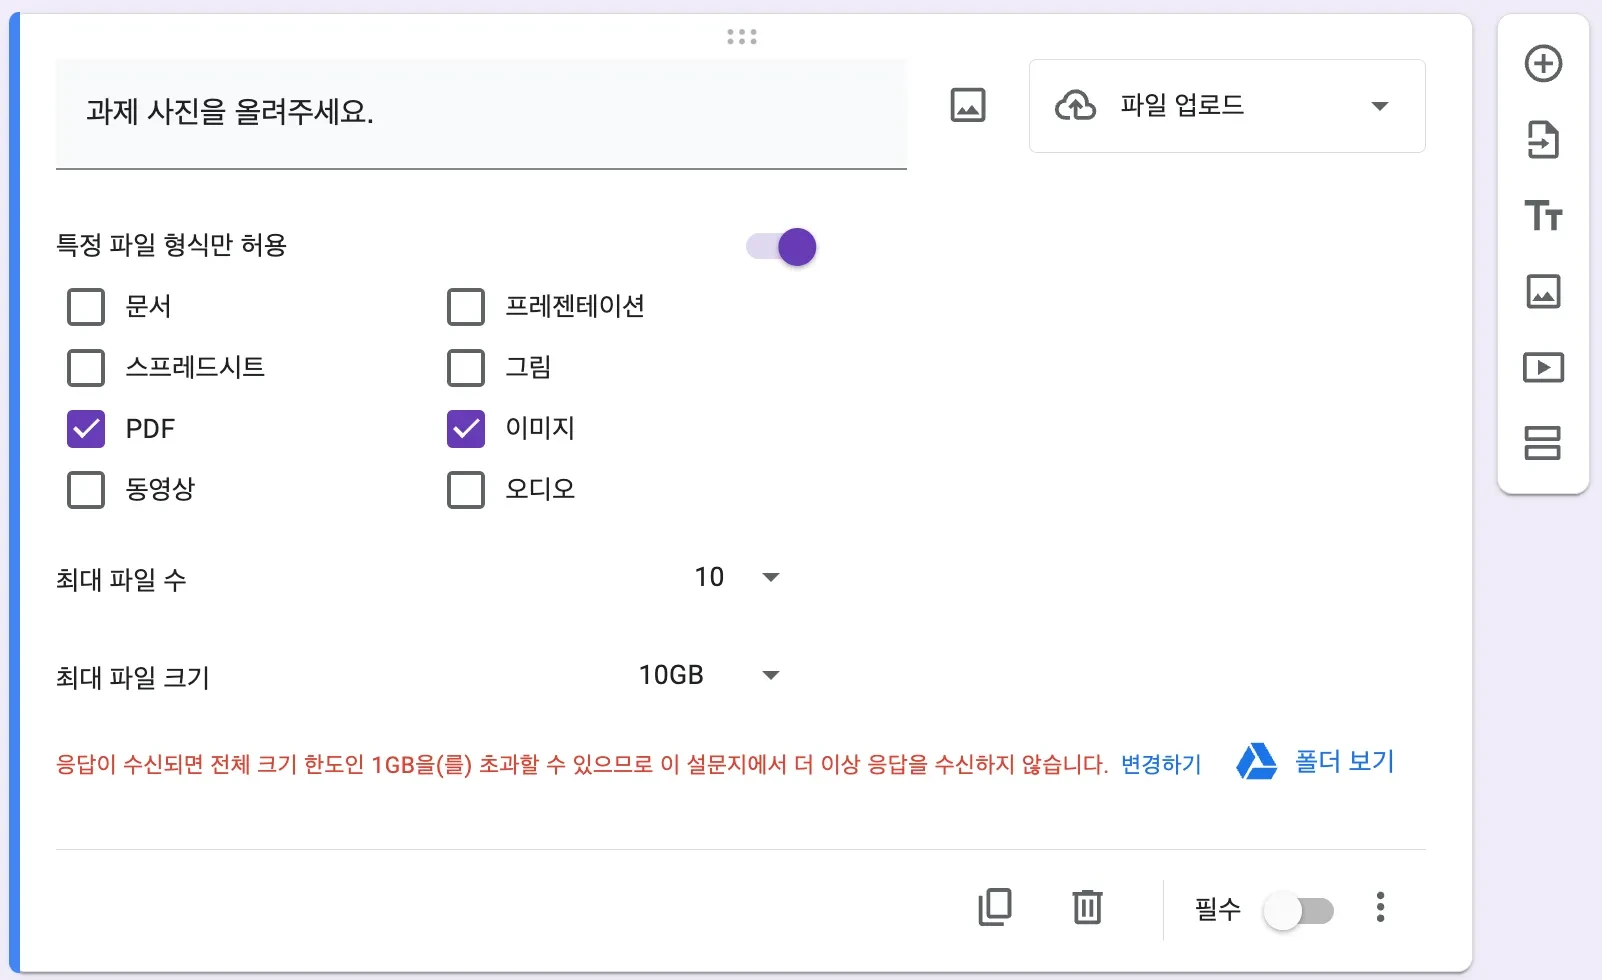Viewport: 1602px width, 980px height.
Task: Open the 파일 업로드 question type dropdown
Action: pos(1226,106)
